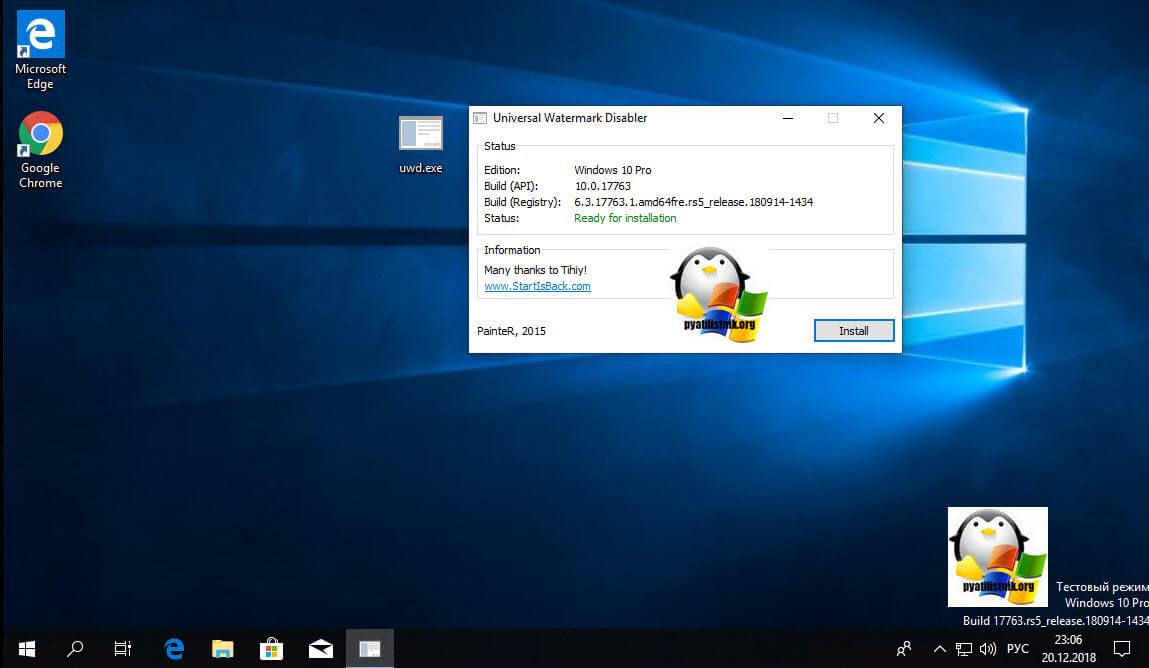Open the Windows Start menu
Viewport: 1149px width, 668px height.
27,649
